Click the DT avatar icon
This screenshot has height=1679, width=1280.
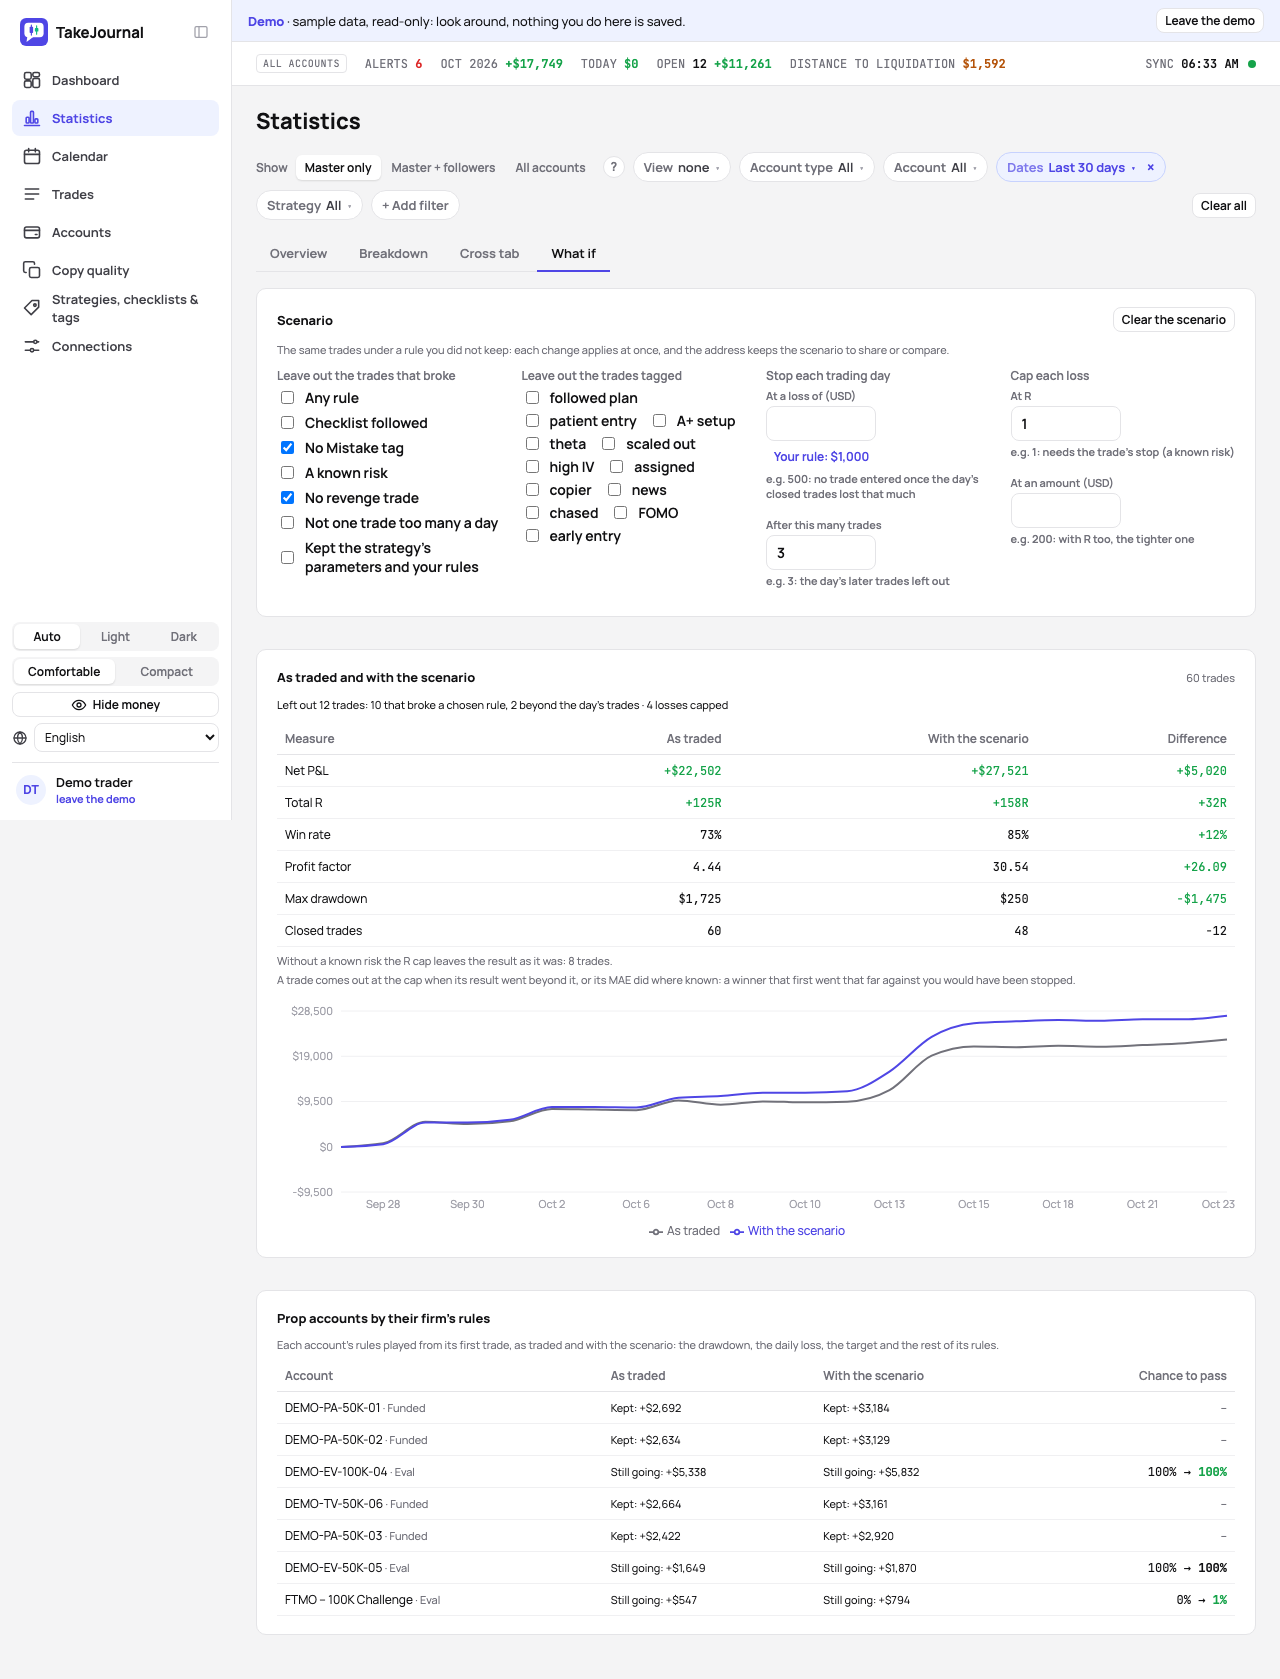(x=31, y=790)
